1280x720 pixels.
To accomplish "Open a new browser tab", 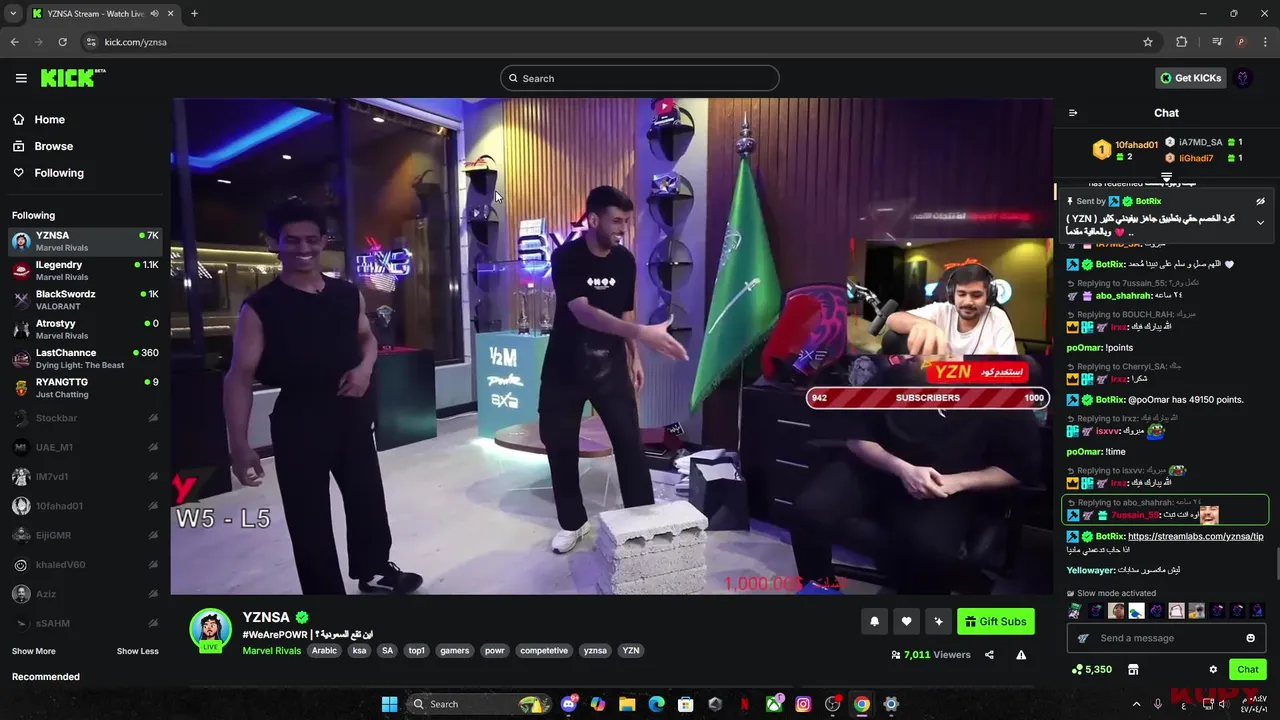I will [x=194, y=14].
